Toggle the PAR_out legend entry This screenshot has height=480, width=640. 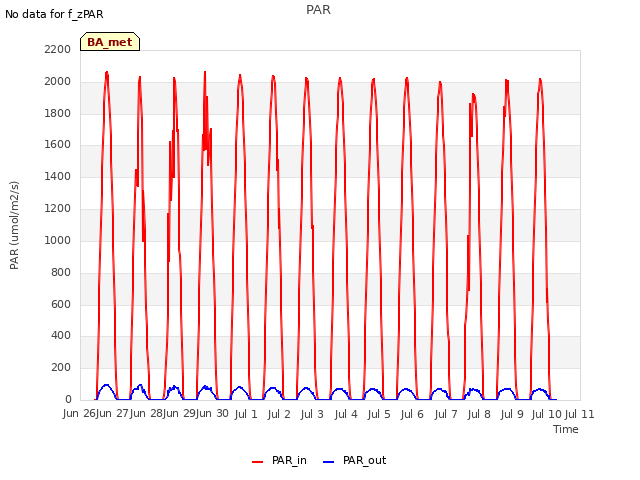tap(354, 460)
